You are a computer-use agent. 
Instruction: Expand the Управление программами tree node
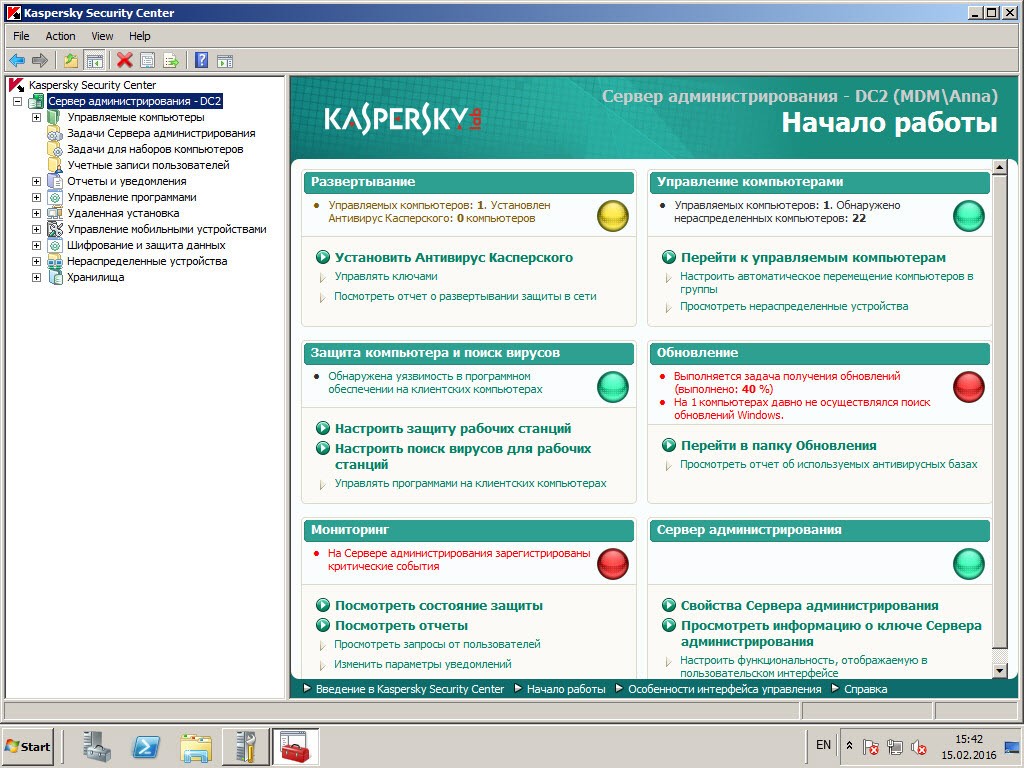click(x=37, y=197)
